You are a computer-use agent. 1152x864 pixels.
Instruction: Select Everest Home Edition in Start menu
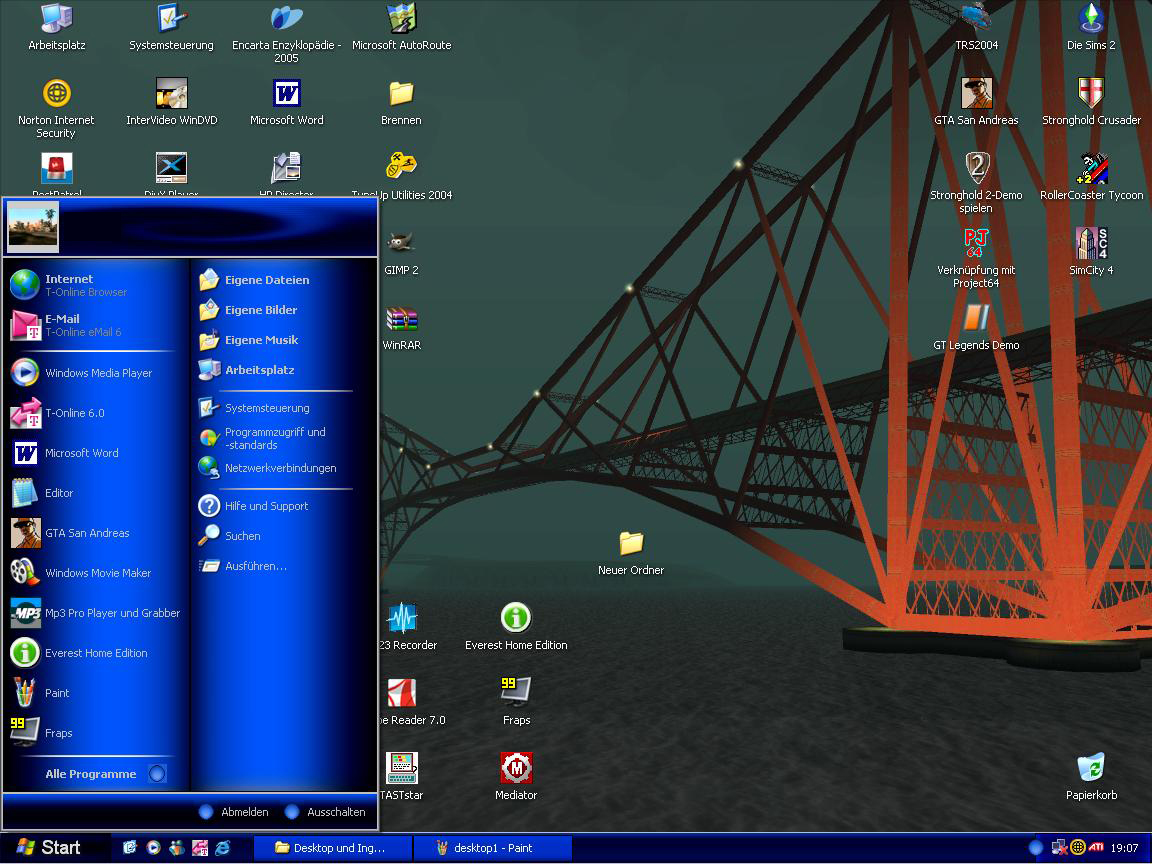[x=96, y=652]
